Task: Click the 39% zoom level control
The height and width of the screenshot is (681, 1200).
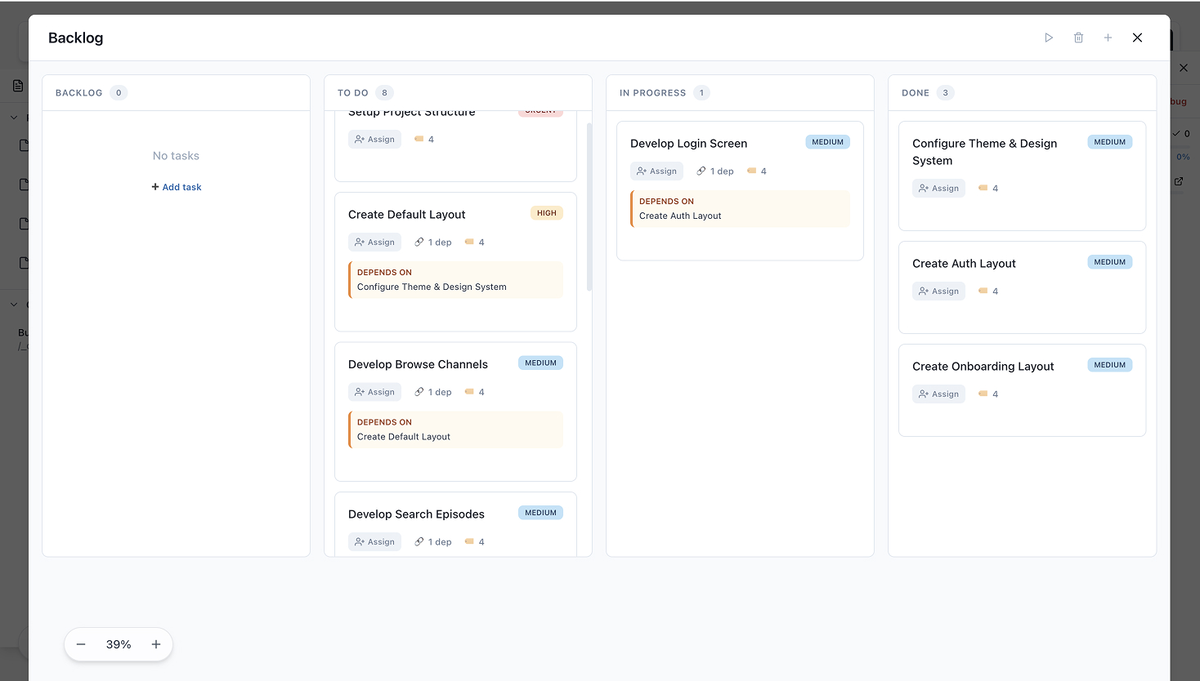Action: coord(118,644)
